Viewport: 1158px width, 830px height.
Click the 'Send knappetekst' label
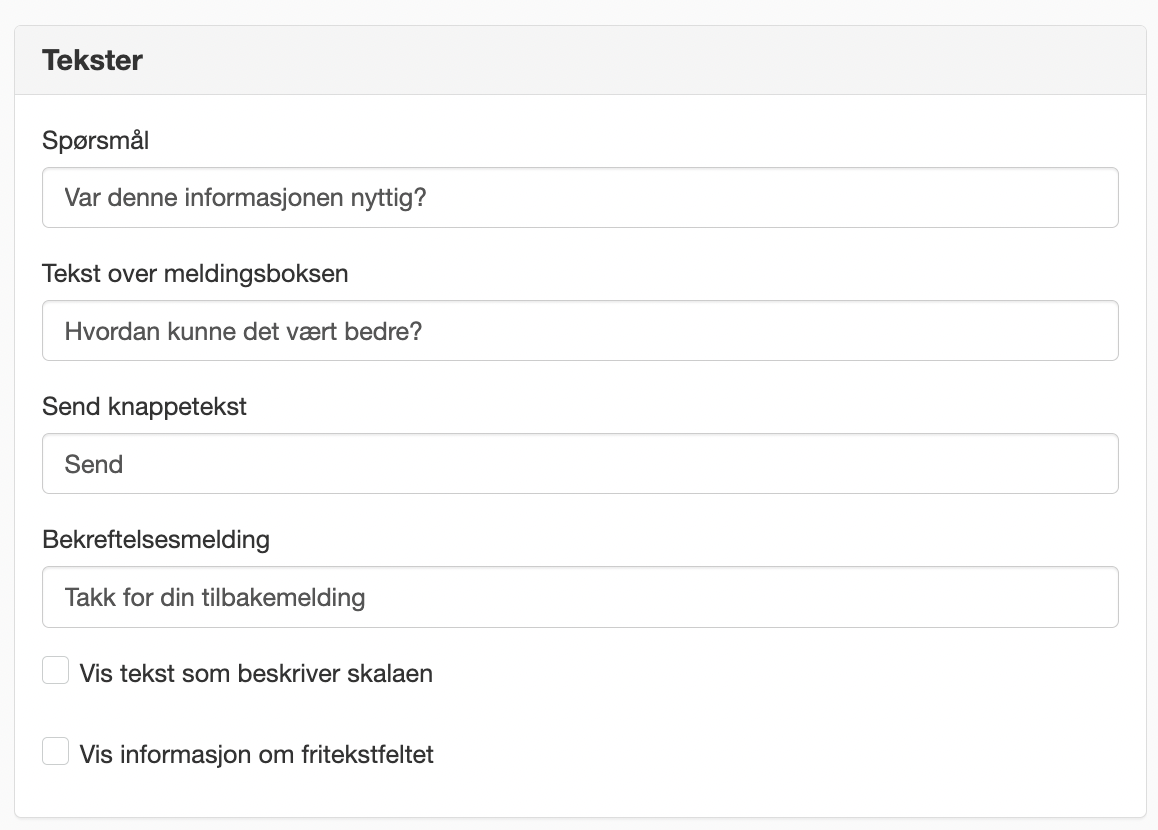click(144, 407)
